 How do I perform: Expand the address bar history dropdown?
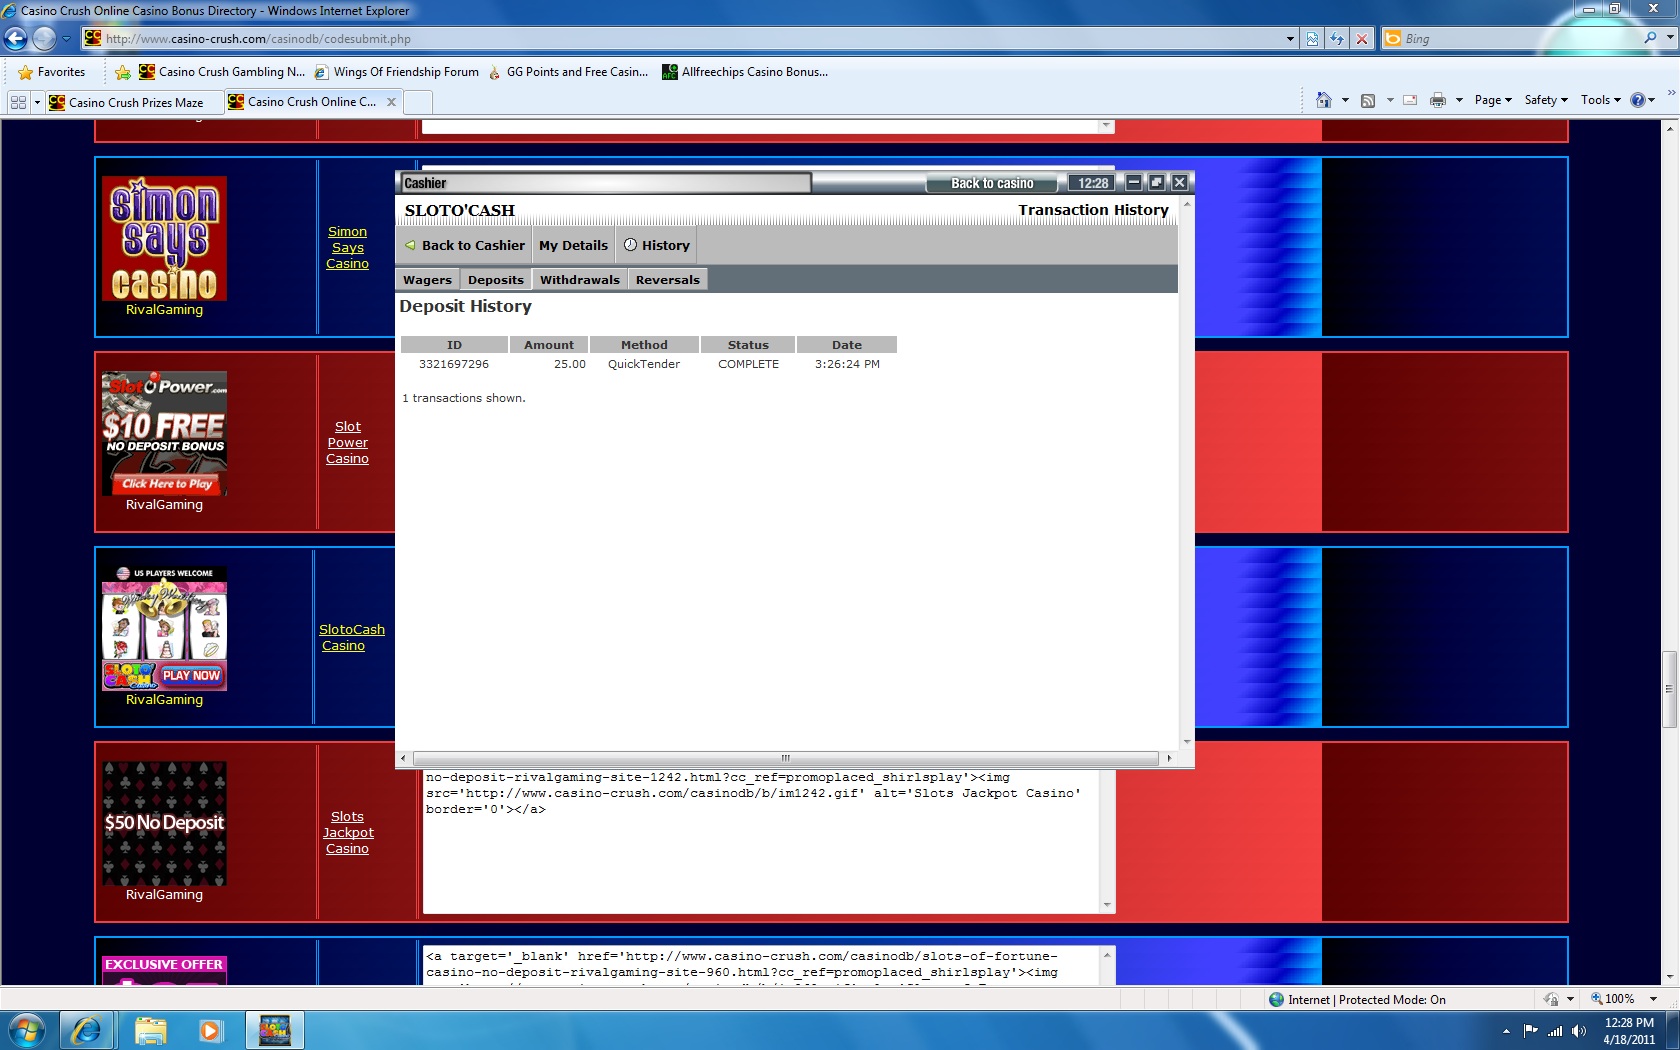pyautogui.click(x=1290, y=39)
